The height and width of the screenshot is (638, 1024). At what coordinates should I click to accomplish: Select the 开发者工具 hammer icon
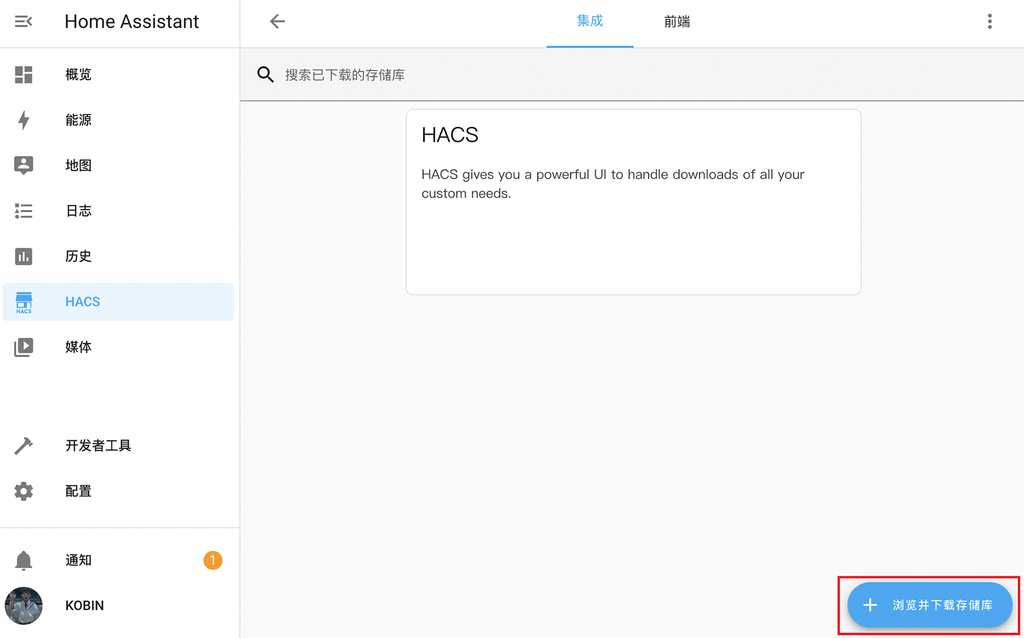(x=24, y=445)
